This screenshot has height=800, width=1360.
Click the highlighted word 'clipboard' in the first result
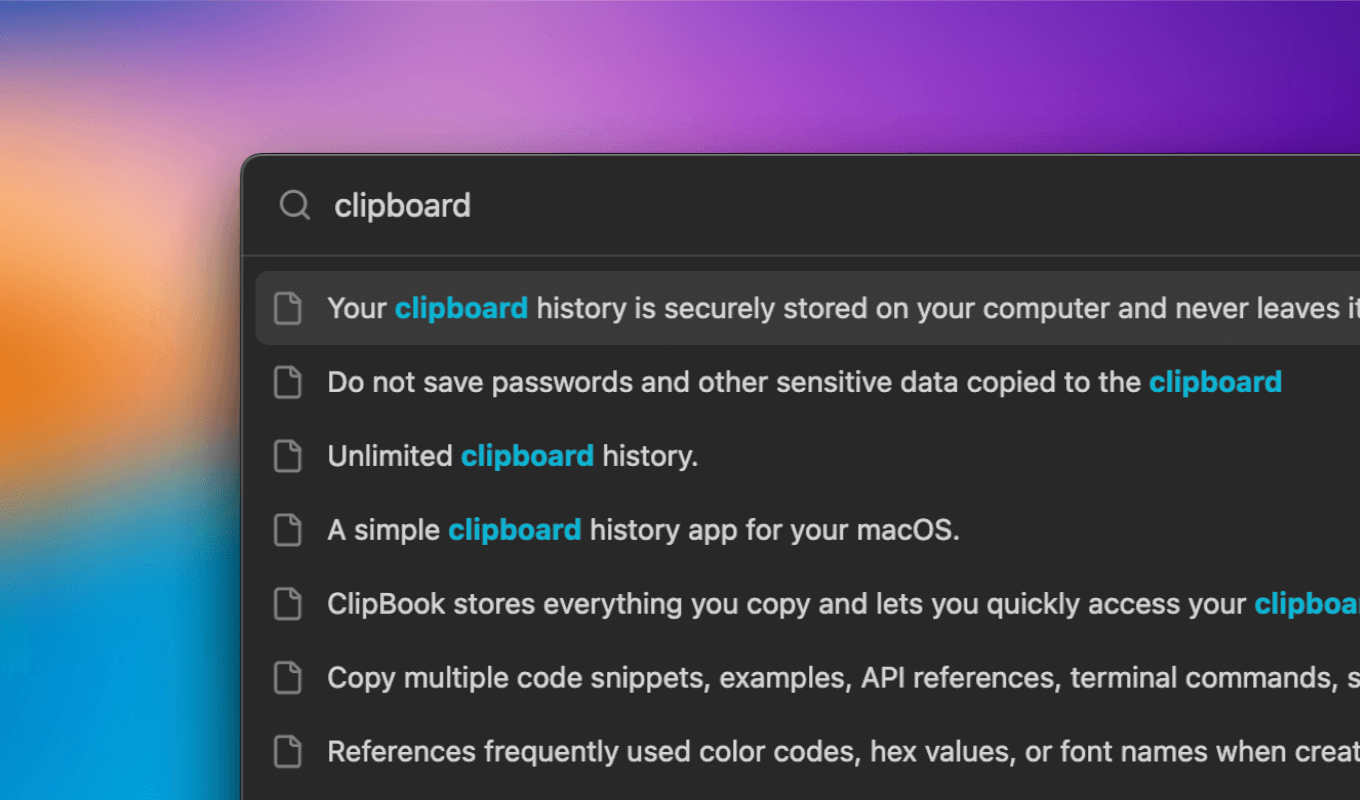click(461, 308)
